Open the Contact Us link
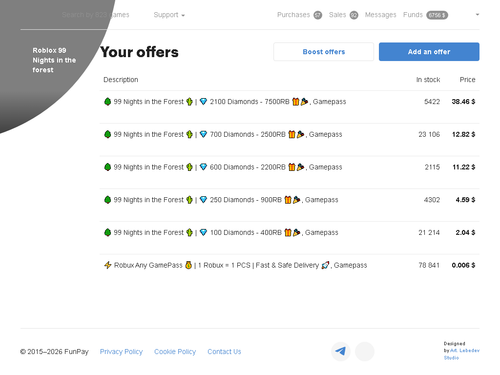 [224, 352]
